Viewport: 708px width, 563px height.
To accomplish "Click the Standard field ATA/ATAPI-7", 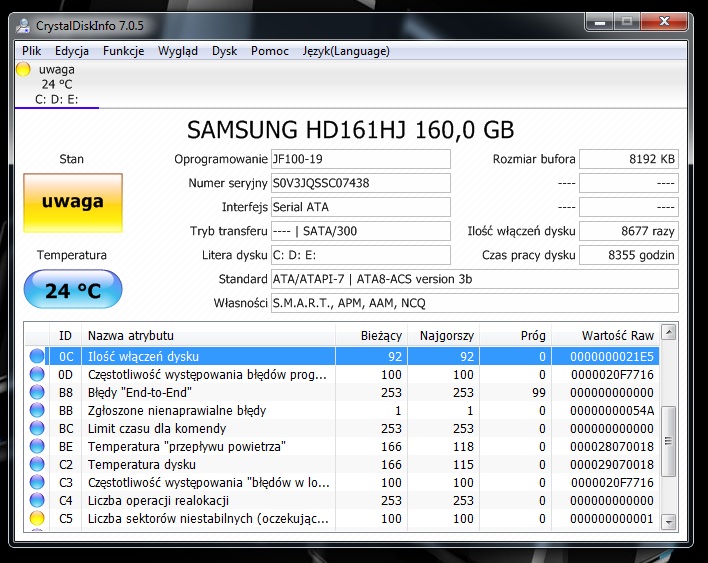I will point(475,279).
